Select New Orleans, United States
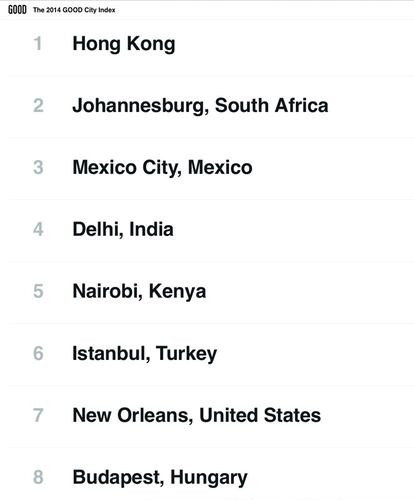Image resolution: width=414 pixels, height=500 pixels. point(197,415)
